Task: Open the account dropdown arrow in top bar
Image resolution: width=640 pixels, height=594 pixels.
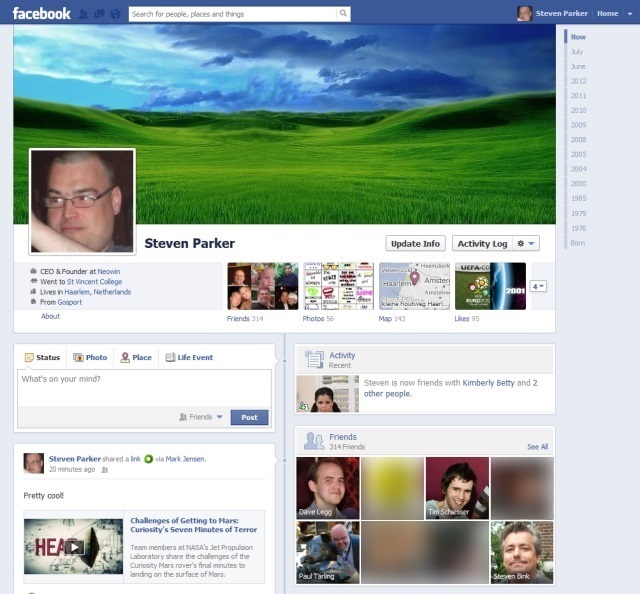Action: pos(630,14)
